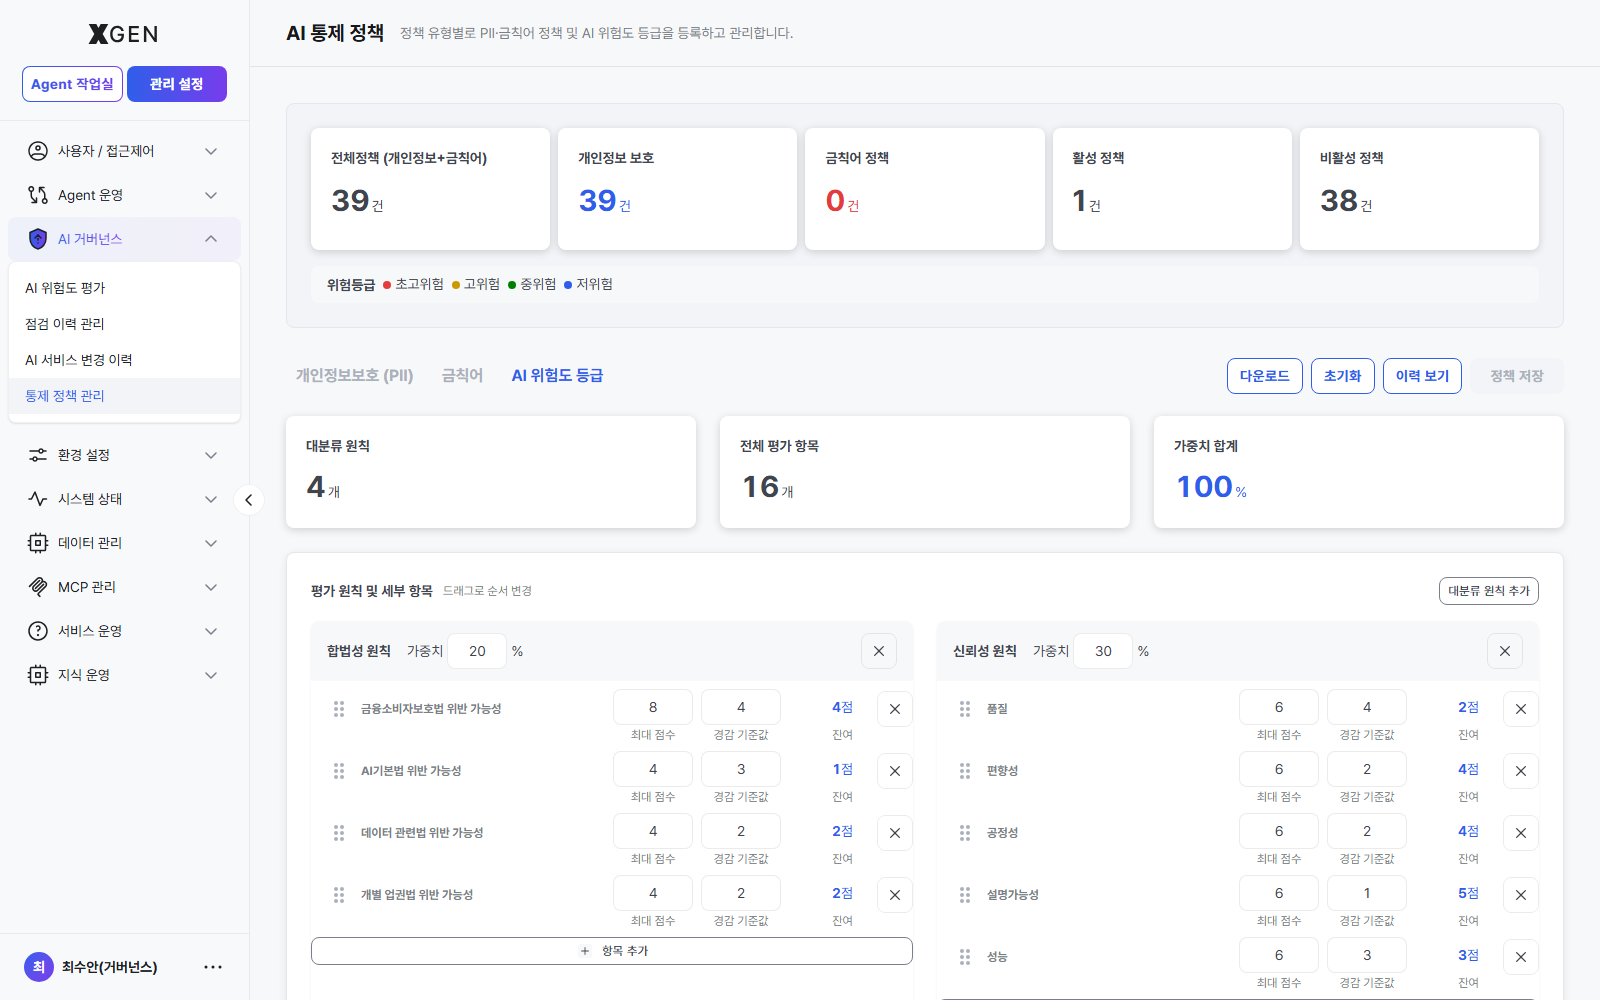Delete the 금융소비자보호법 위반 가능성 item
The height and width of the screenshot is (1000, 1600).
click(x=895, y=709)
